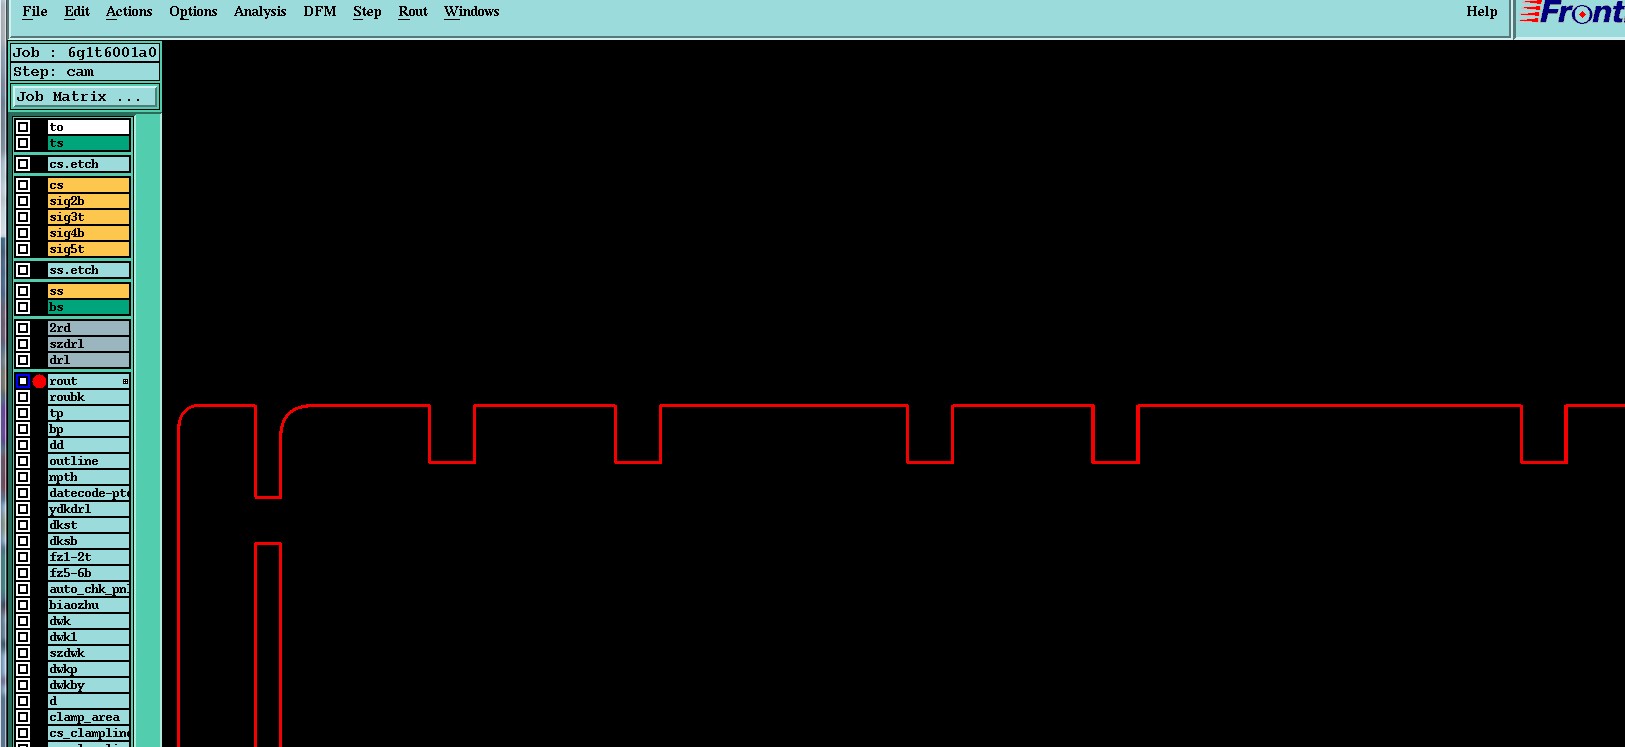This screenshot has width=1625, height=747.
Task: Open the Options menu
Action: [193, 12]
